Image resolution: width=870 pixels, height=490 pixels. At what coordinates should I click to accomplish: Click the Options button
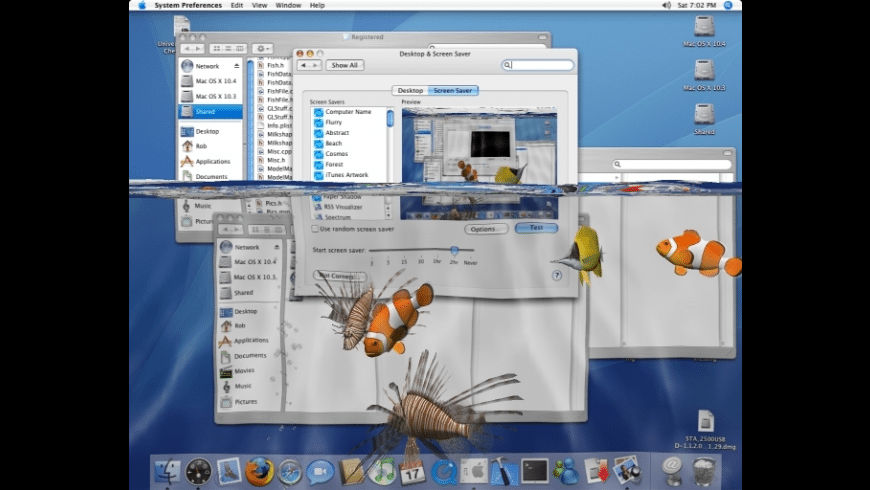click(486, 229)
